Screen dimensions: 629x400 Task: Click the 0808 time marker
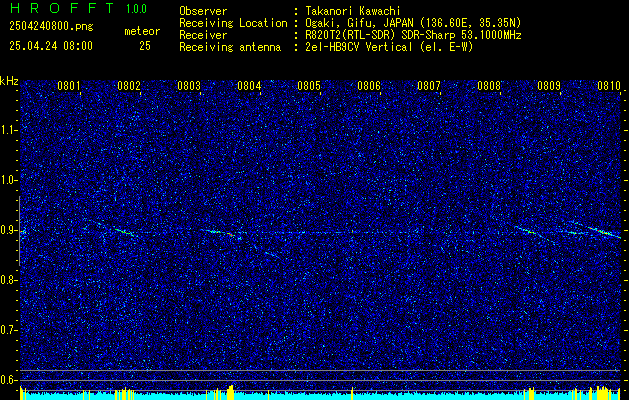[x=489, y=86]
